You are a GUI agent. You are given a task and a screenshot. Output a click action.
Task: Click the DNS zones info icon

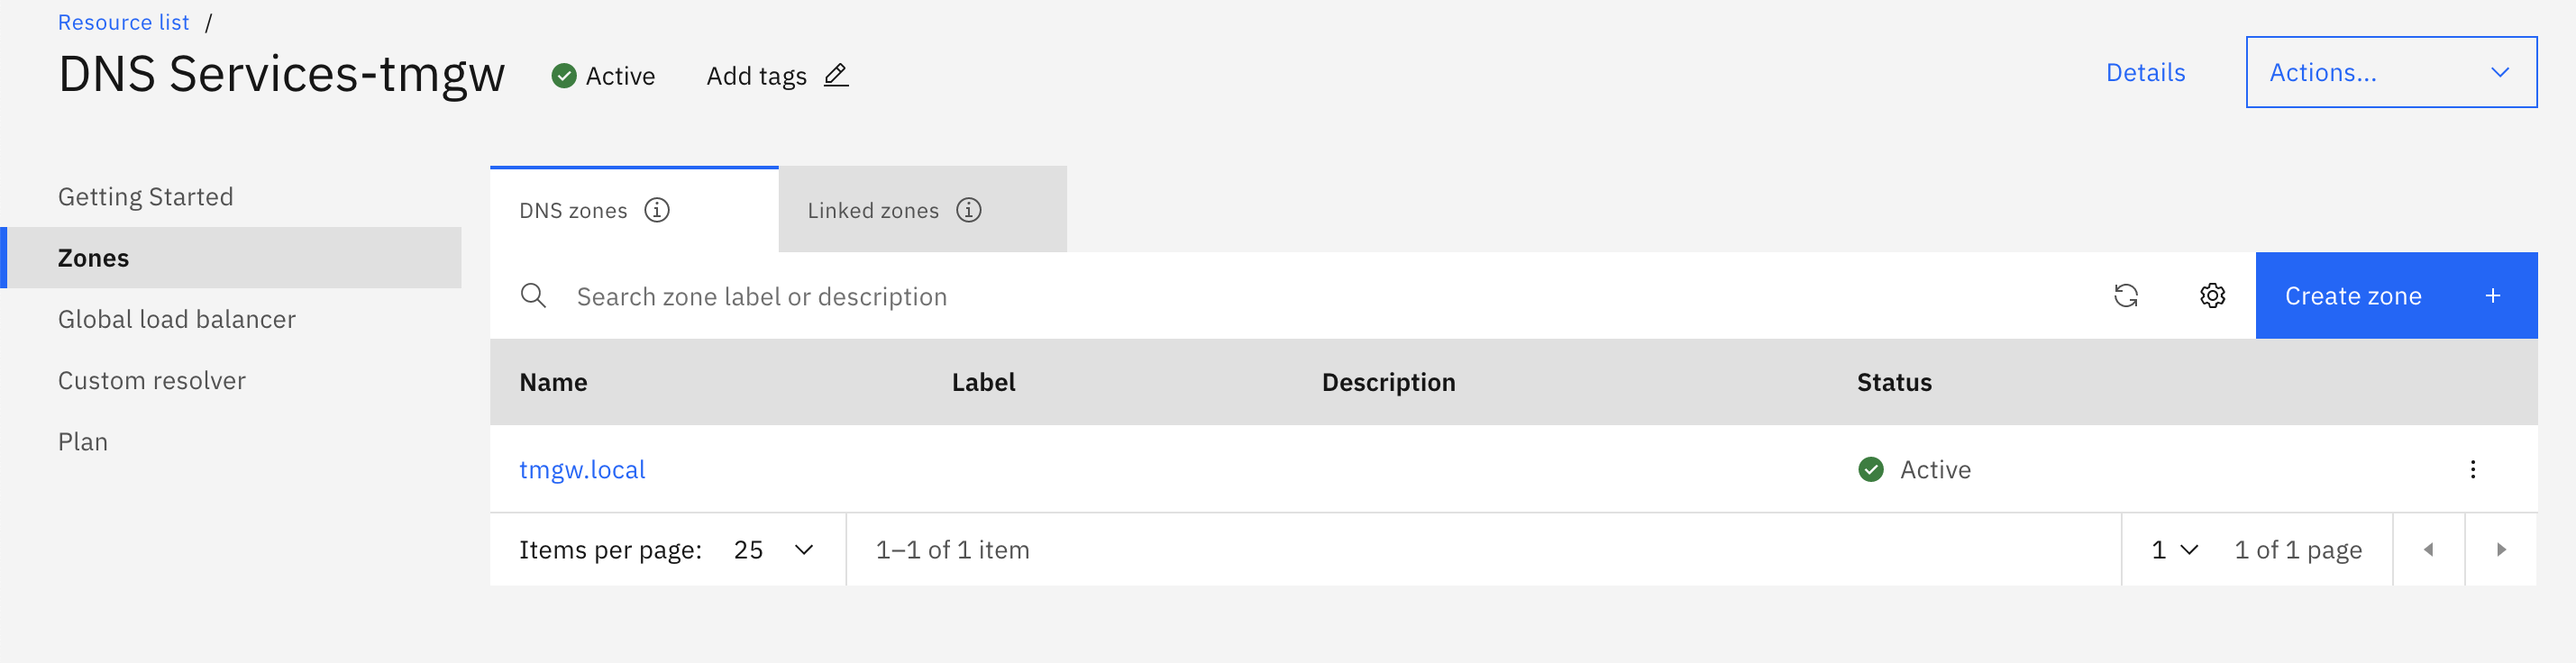tap(657, 210)
